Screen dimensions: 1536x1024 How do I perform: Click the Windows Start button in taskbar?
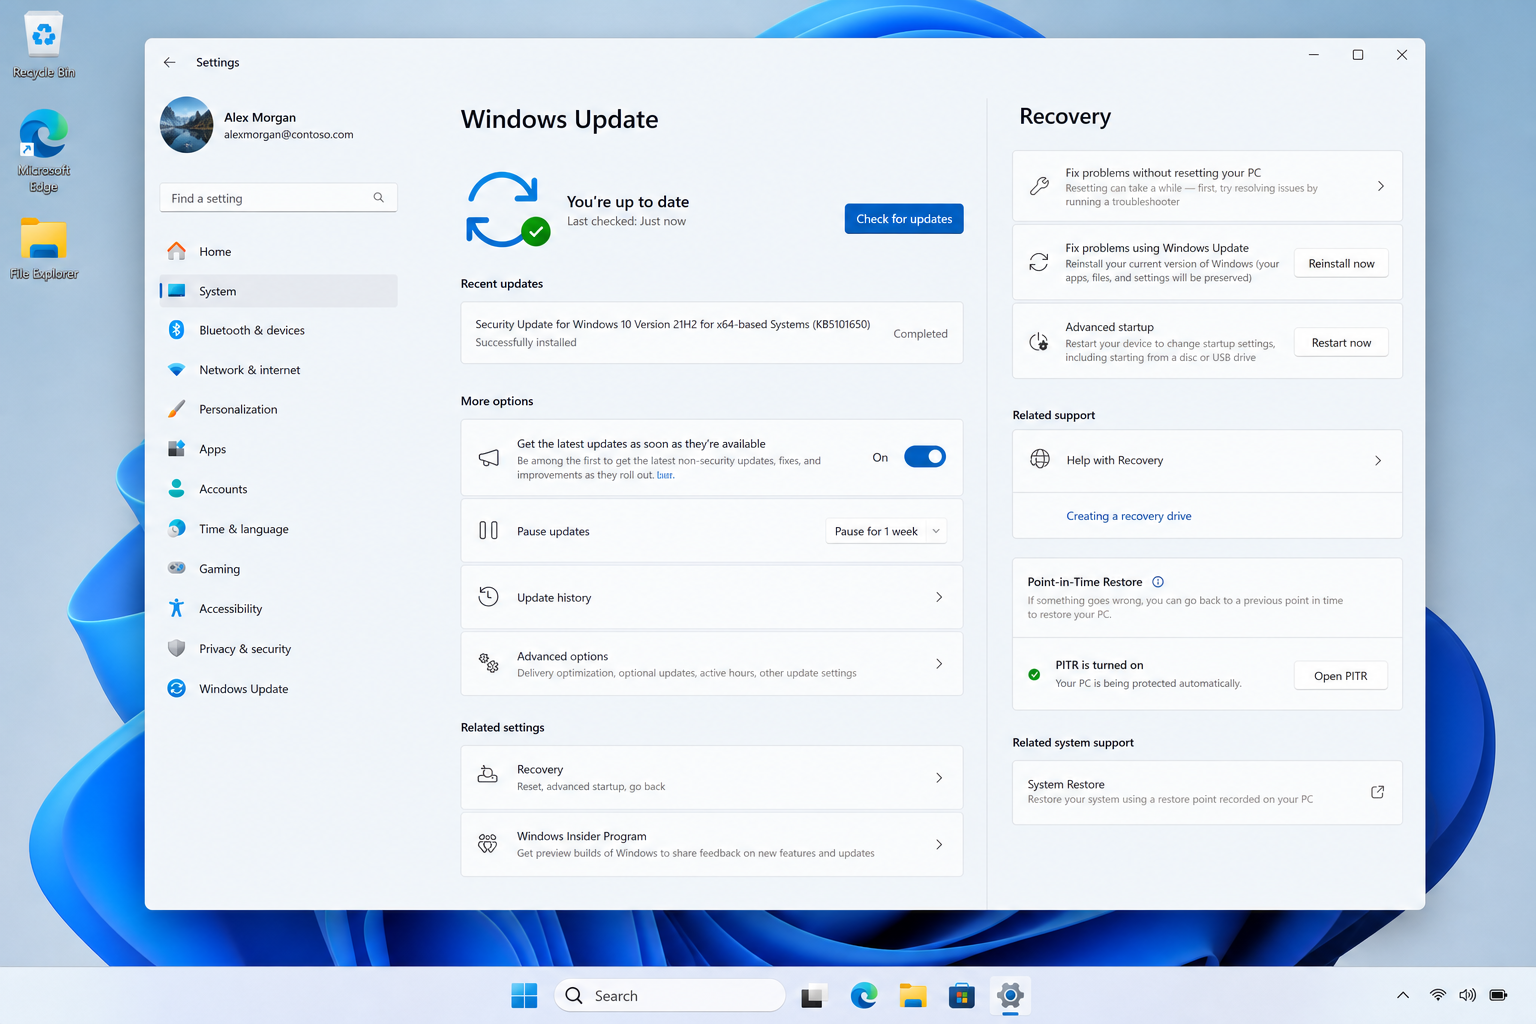click(524, 996)
